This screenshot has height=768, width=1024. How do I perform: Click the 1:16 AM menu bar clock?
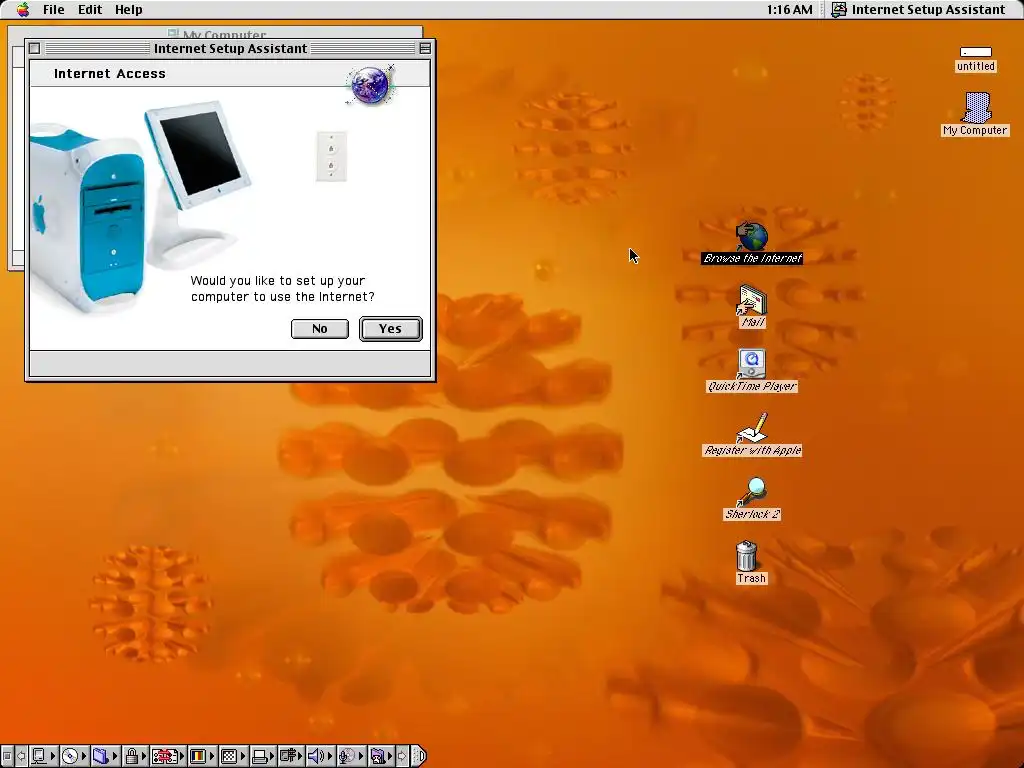(x=790, y=9)
